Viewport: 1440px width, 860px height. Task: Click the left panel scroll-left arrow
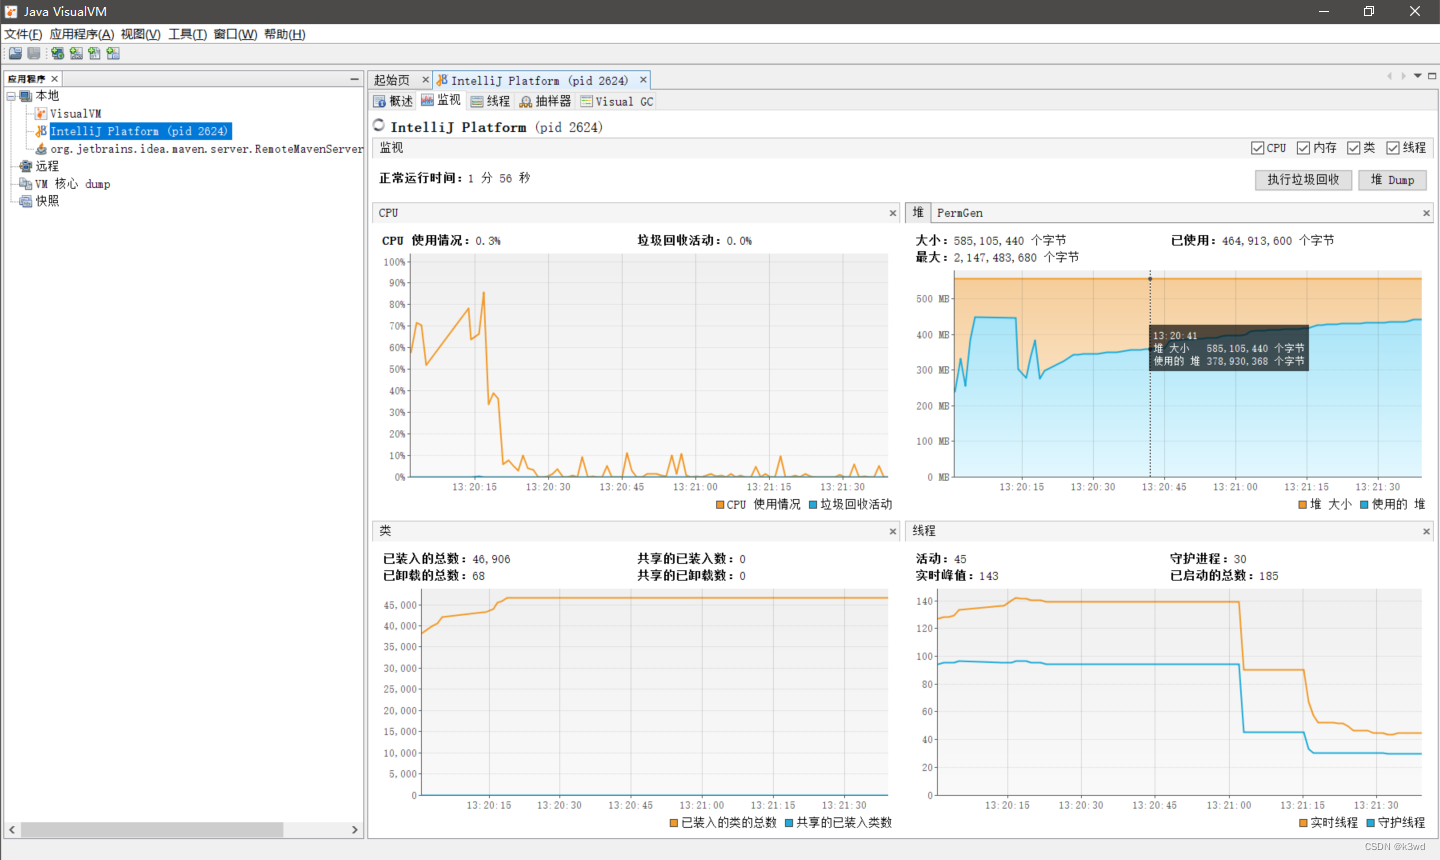tap(12, 830)
